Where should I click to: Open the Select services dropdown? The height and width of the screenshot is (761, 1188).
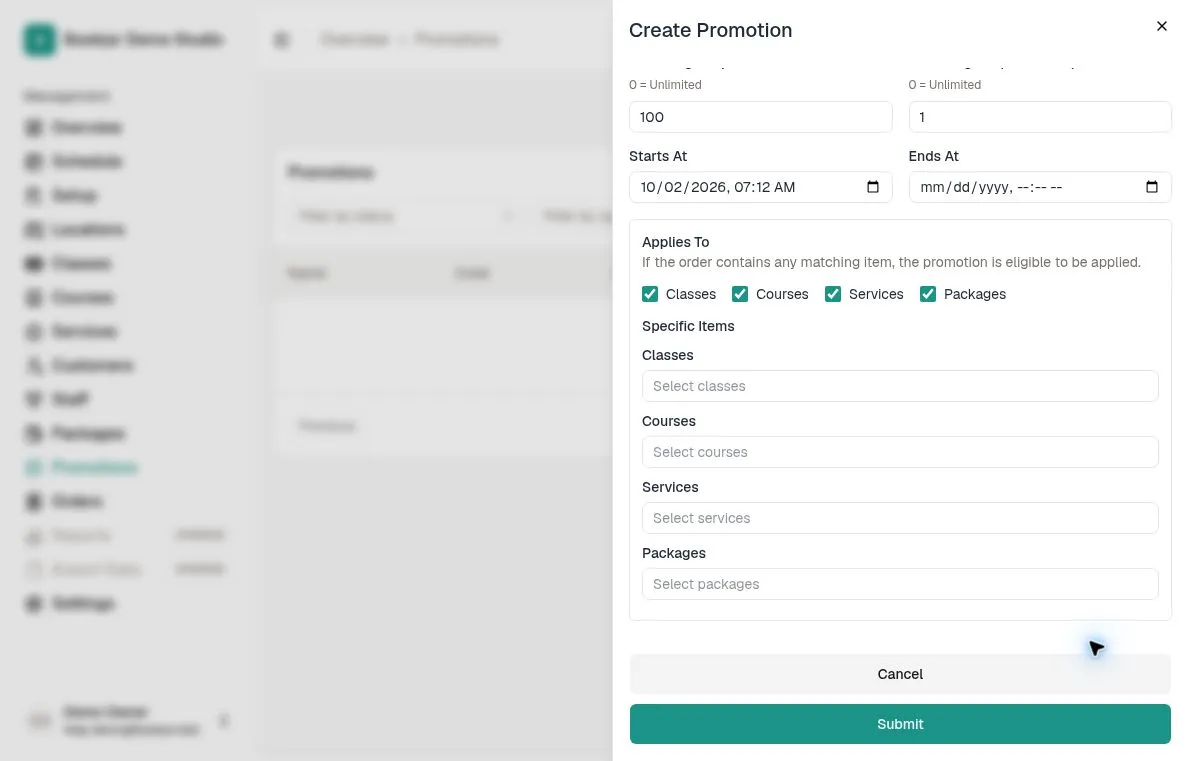(x=900, y=518)
